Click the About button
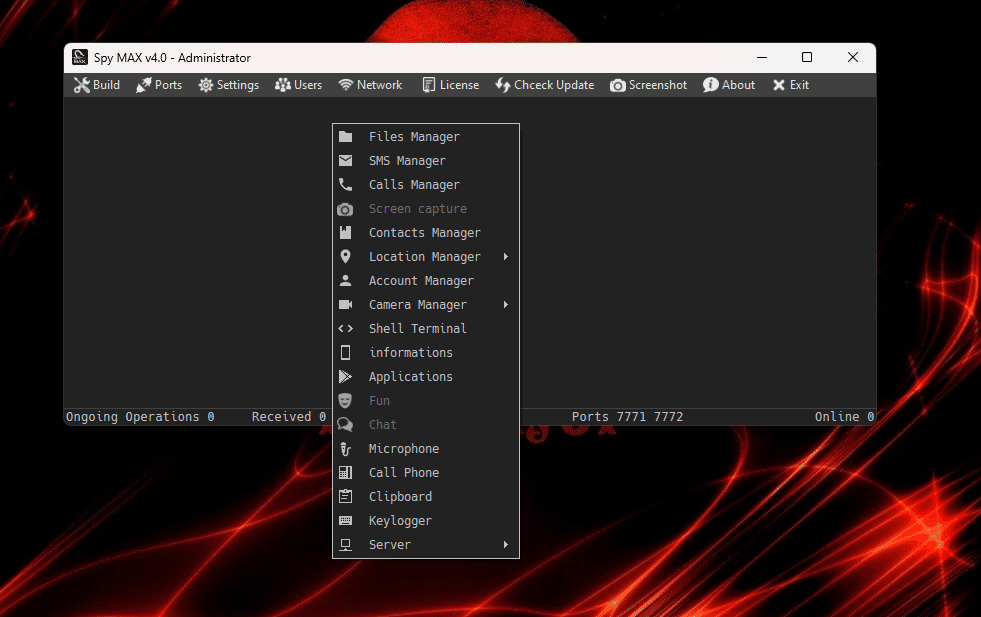The width and height of the screenshot is (981, 617). 729,85
